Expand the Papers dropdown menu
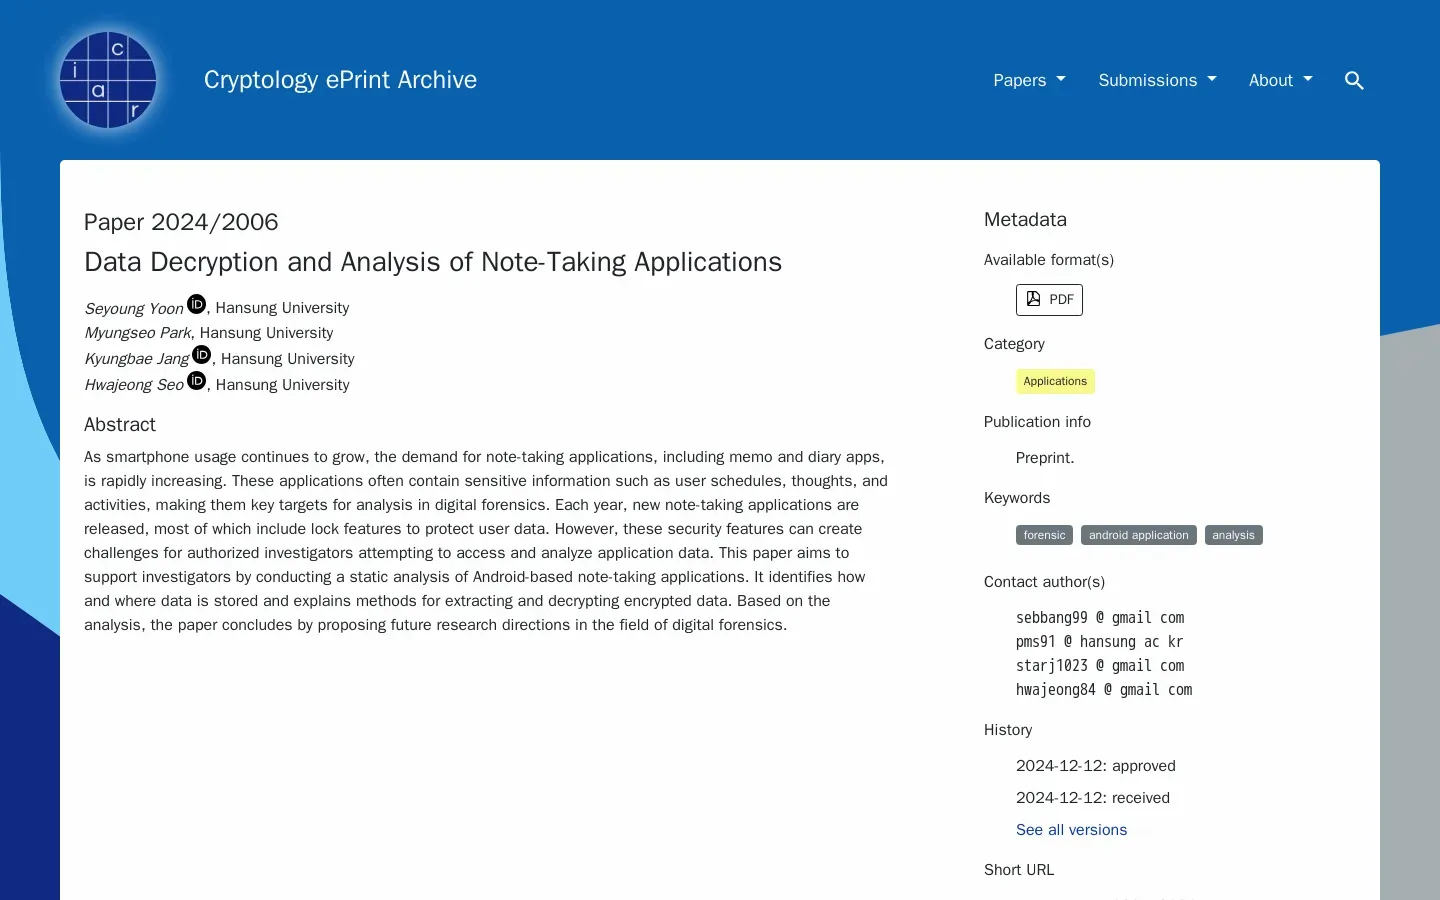Image resolution: width=1440 pixels, height=900 pixels. tap(1029, 80)
